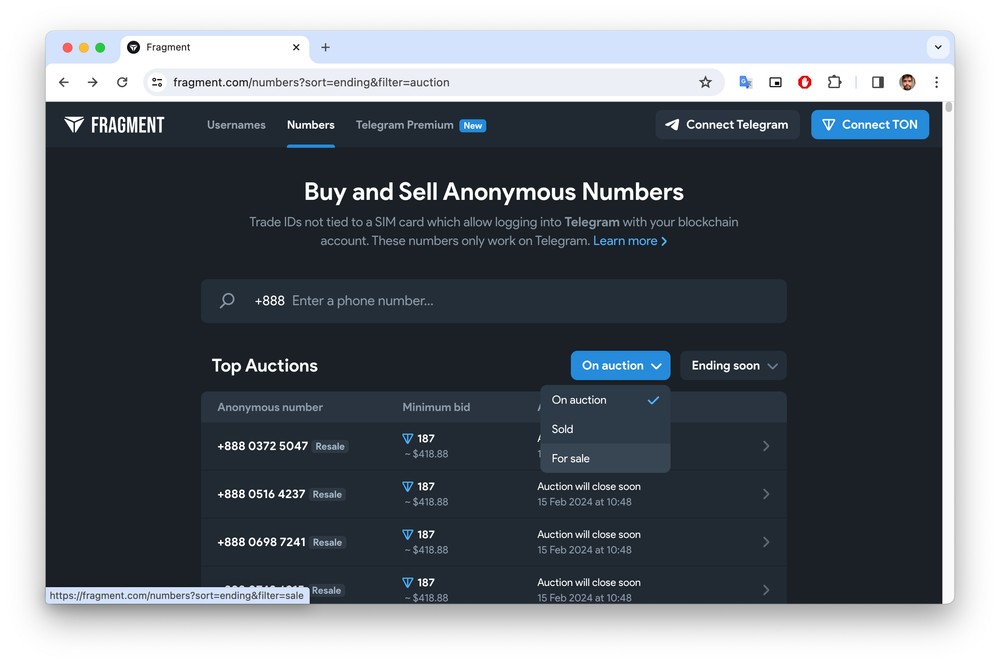Click Resale badge on +888 0516 4237
The width and height of the screenshot is (1000, 664).
(x=327, y=494)
